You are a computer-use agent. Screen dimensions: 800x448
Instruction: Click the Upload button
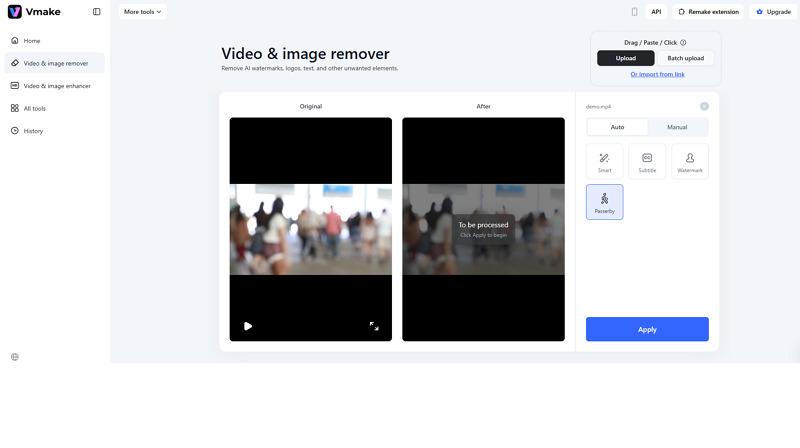click(x=626, y=58)
